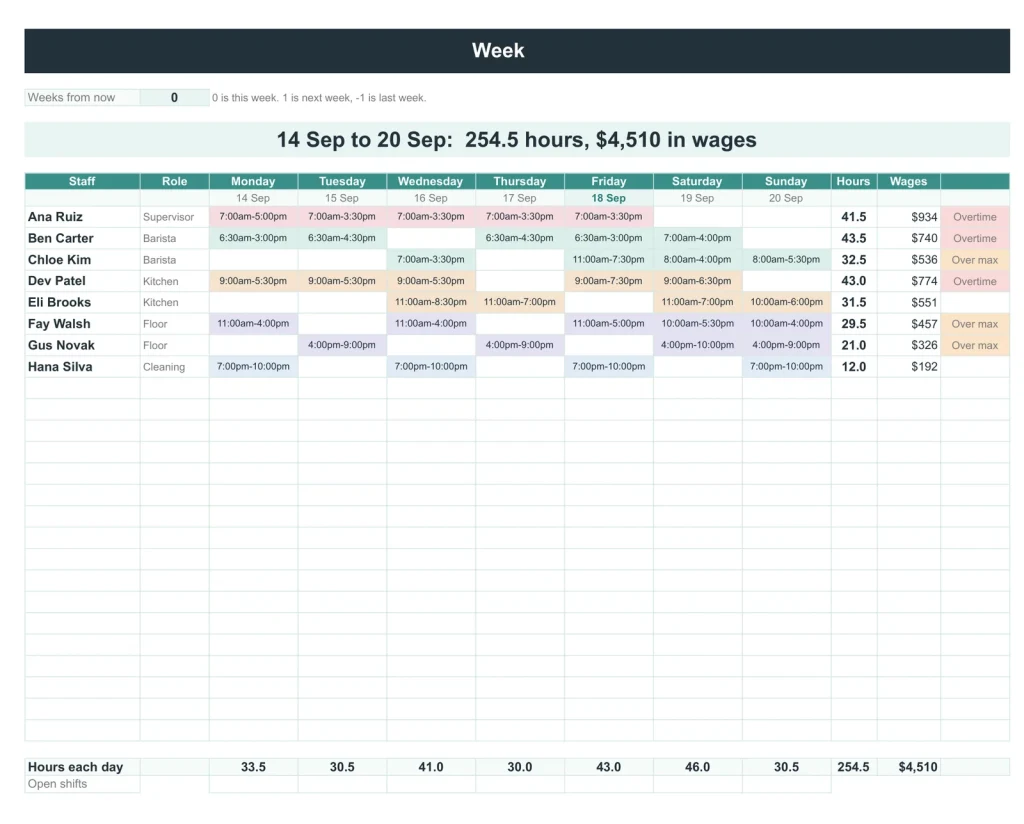1024x824 pixels.
Task: Select Dev Patel staff name cell
Action: [x=82, y=281]
